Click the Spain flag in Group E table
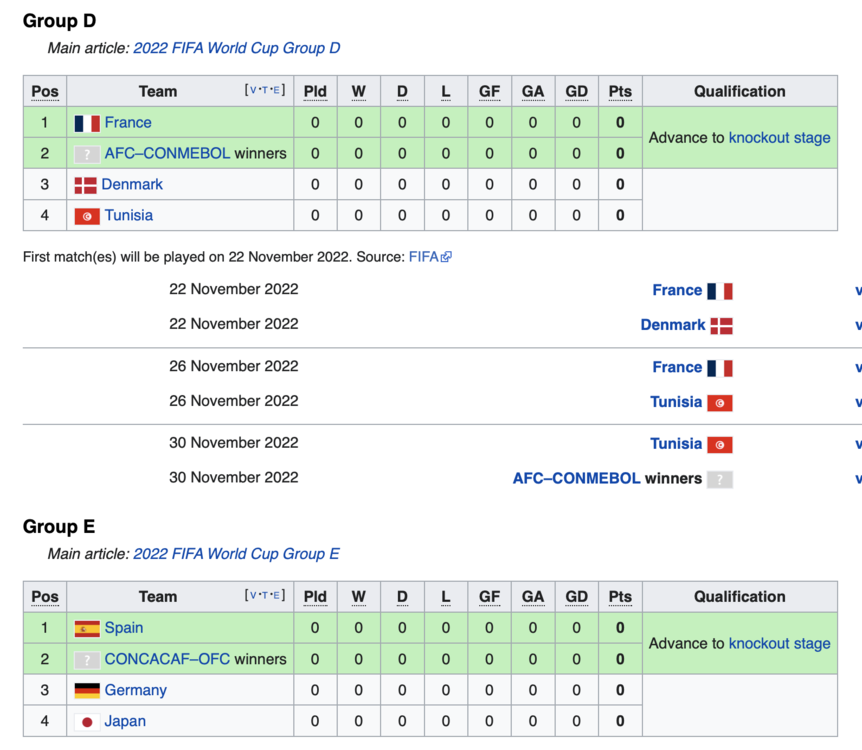Screen dimensions: 862x750 (x=87, y=629)
